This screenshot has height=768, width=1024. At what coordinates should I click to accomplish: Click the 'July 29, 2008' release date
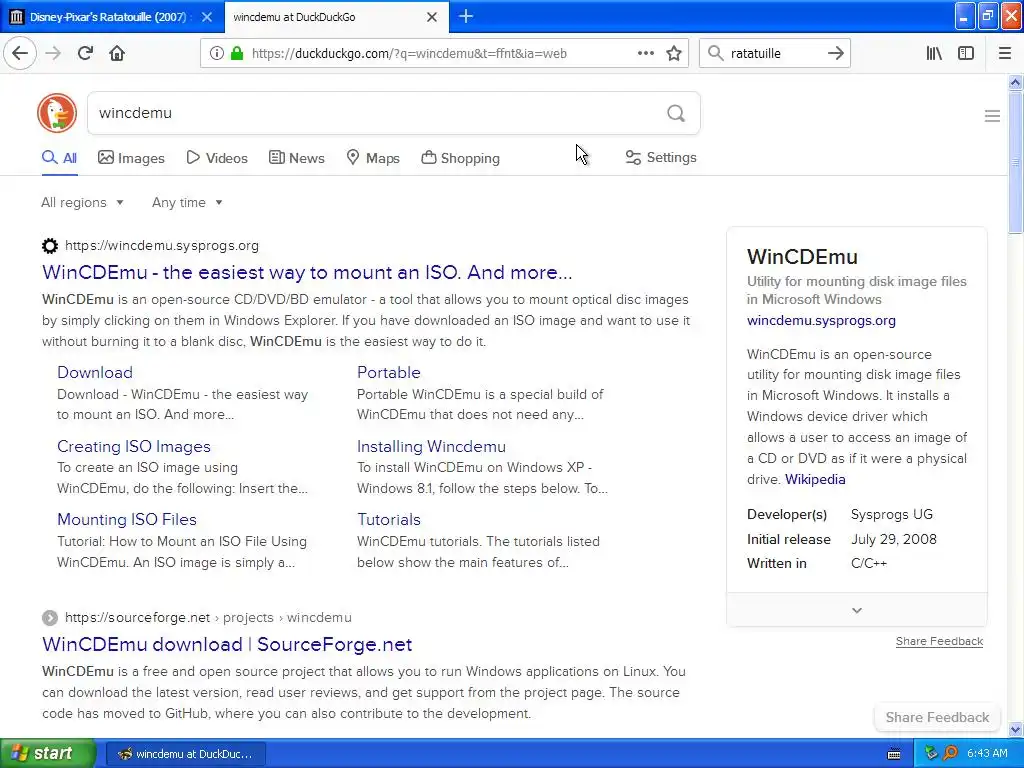coord(893,539)
